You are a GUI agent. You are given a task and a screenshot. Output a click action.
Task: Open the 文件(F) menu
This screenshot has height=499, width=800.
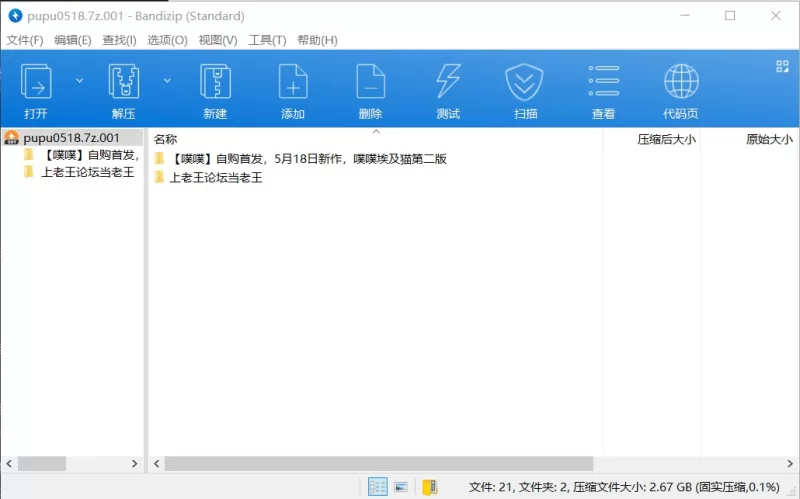tap(25, 40)
